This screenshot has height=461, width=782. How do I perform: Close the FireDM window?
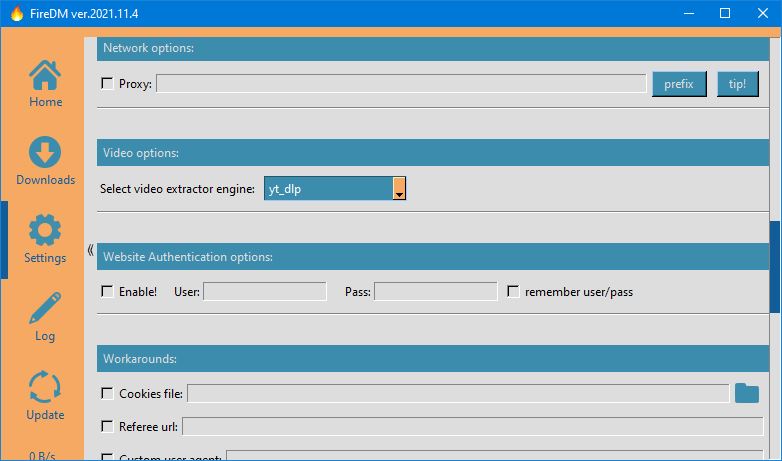(763, 13)
